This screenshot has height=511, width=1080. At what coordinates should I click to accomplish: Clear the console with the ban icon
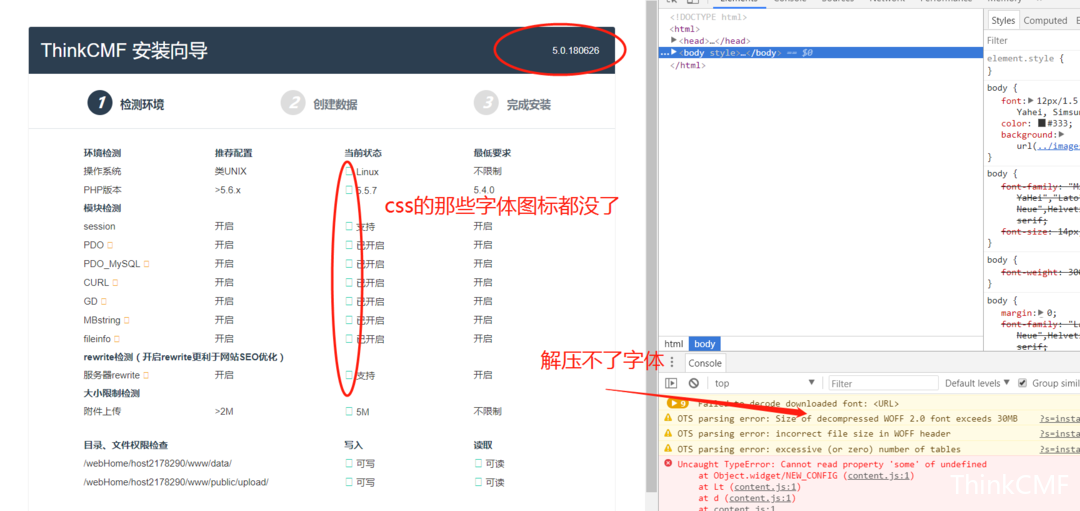pyautogui.click(x=694, y=383)
